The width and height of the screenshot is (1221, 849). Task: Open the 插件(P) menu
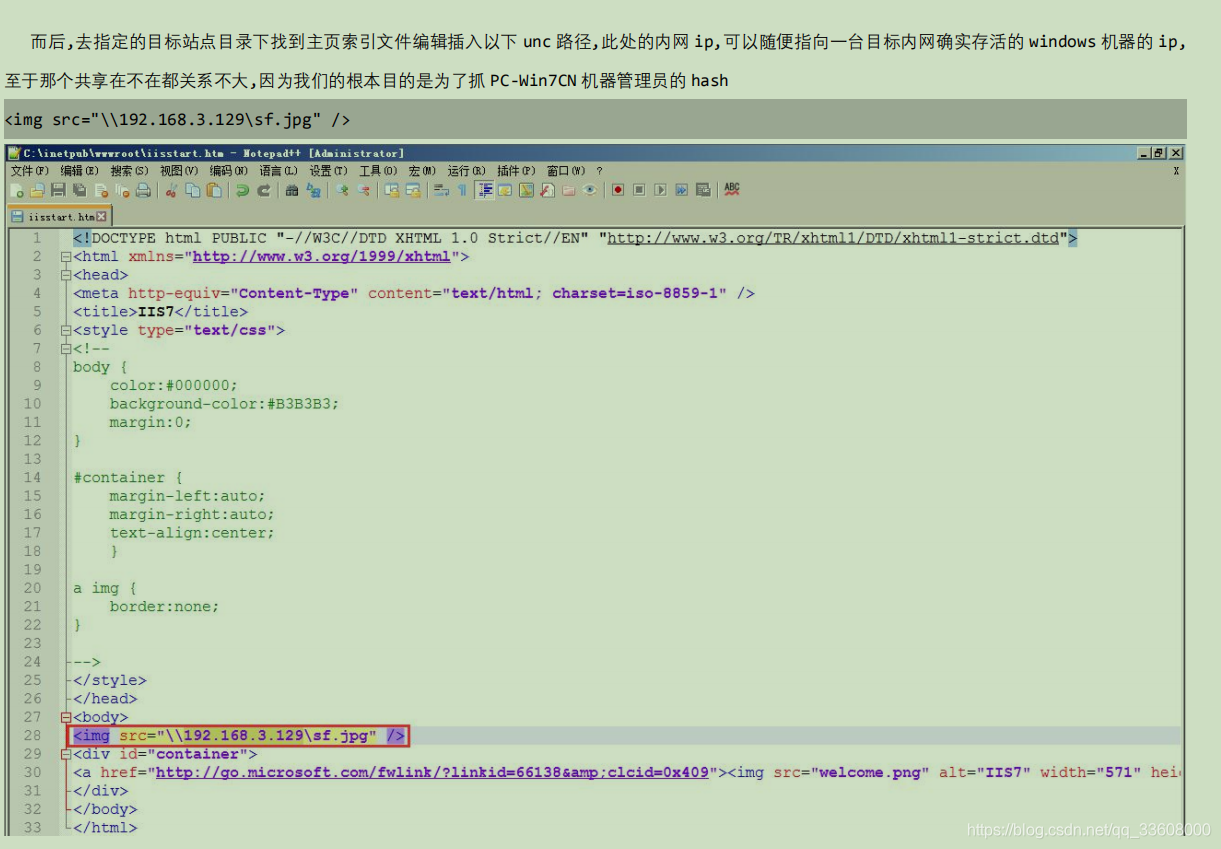pos(516,171)
